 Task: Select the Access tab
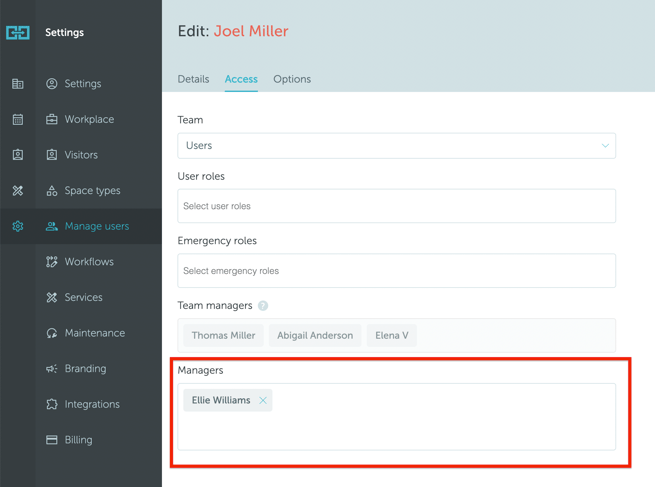[x=241, y=79]
